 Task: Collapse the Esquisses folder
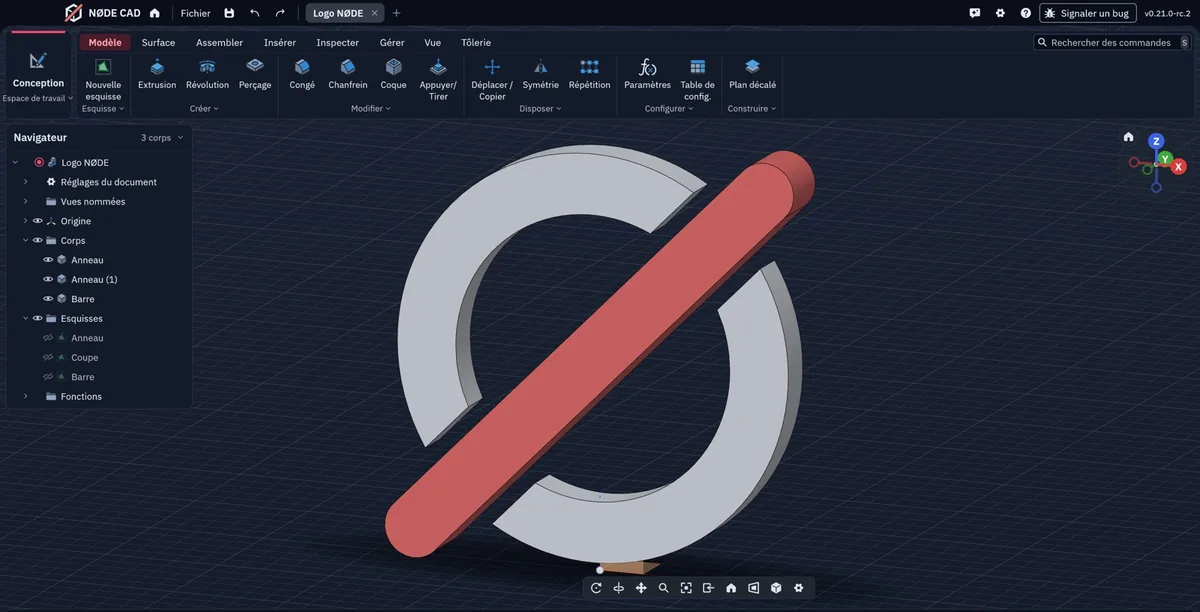[25, 319]
